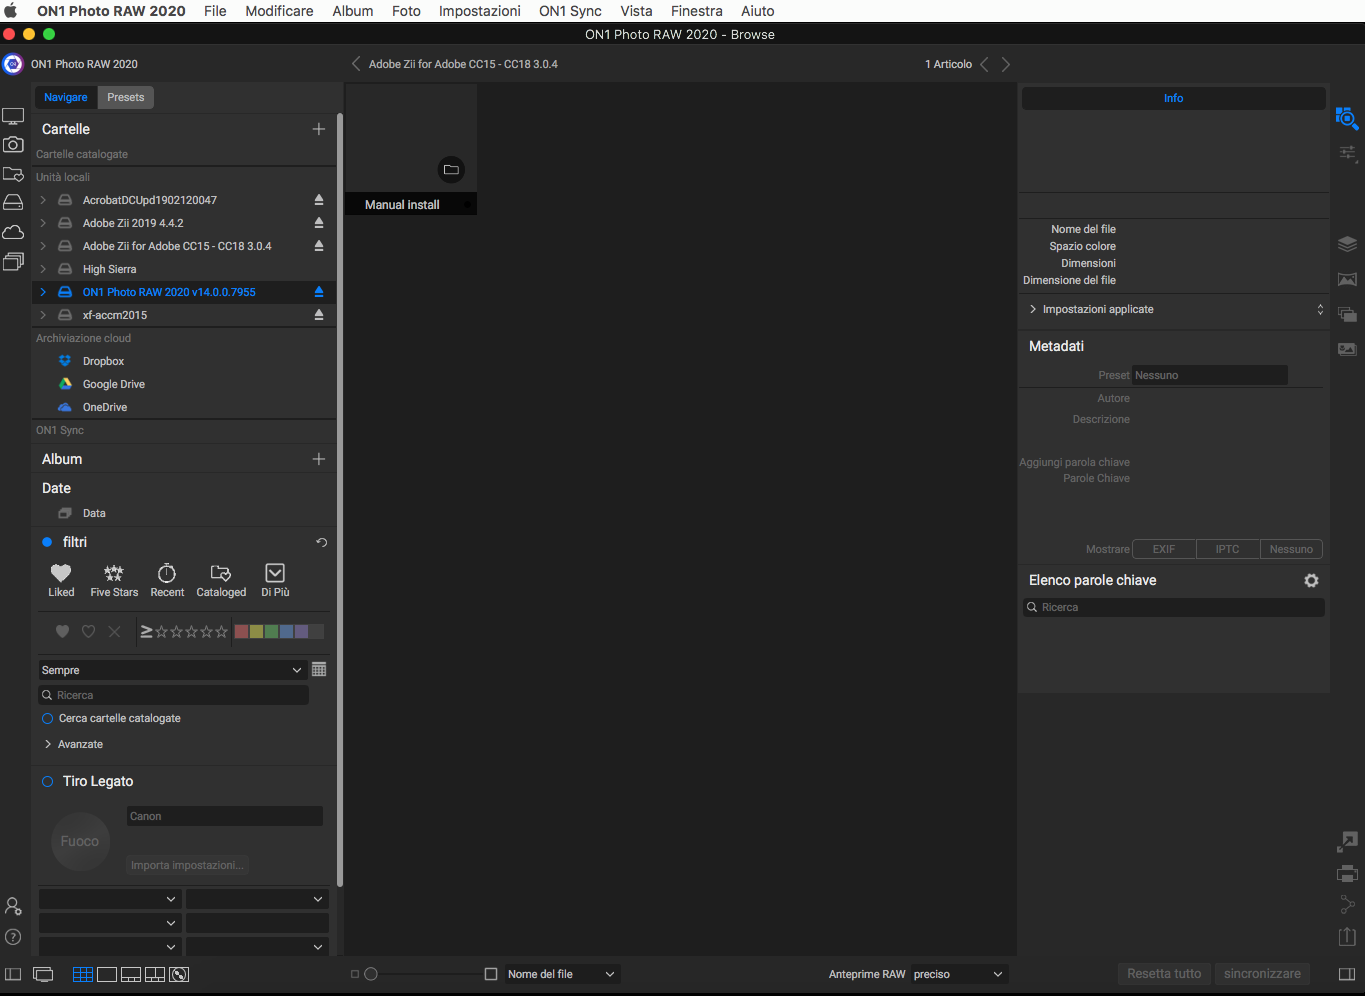This screenshot has width=1365, height=996.
Task: Open the Browse module icon
Action: coord(1347,118)
